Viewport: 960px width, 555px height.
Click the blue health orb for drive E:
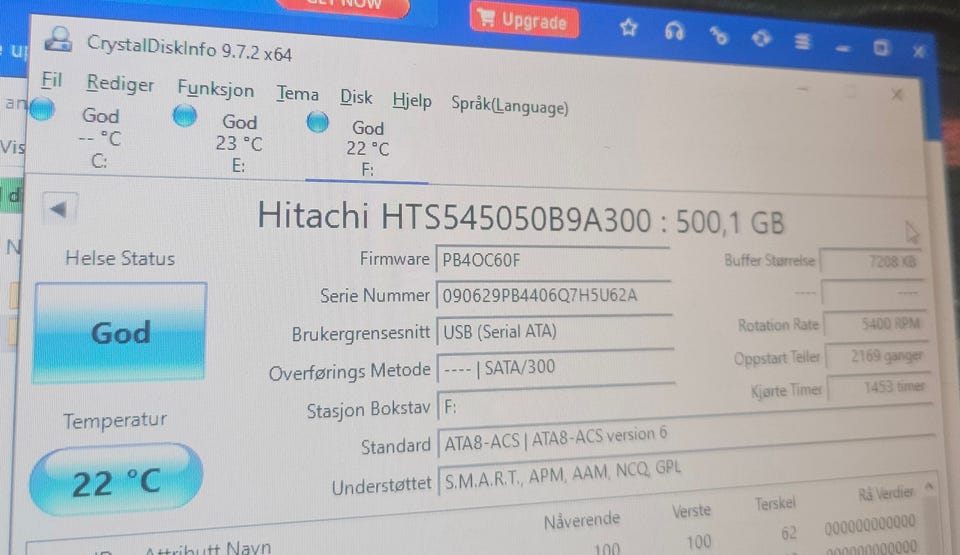[x=185, y=115]
